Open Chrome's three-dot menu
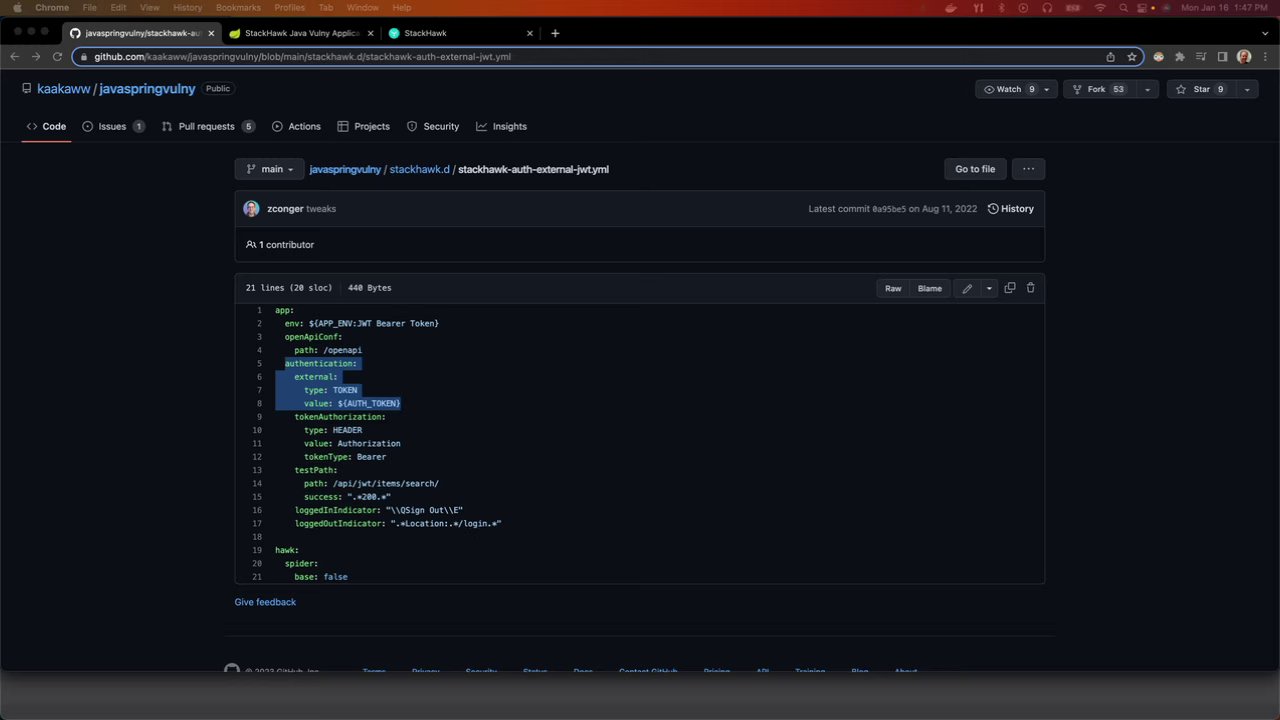The height and width of the screenshot is (720, 1280). pos(1265,57)
